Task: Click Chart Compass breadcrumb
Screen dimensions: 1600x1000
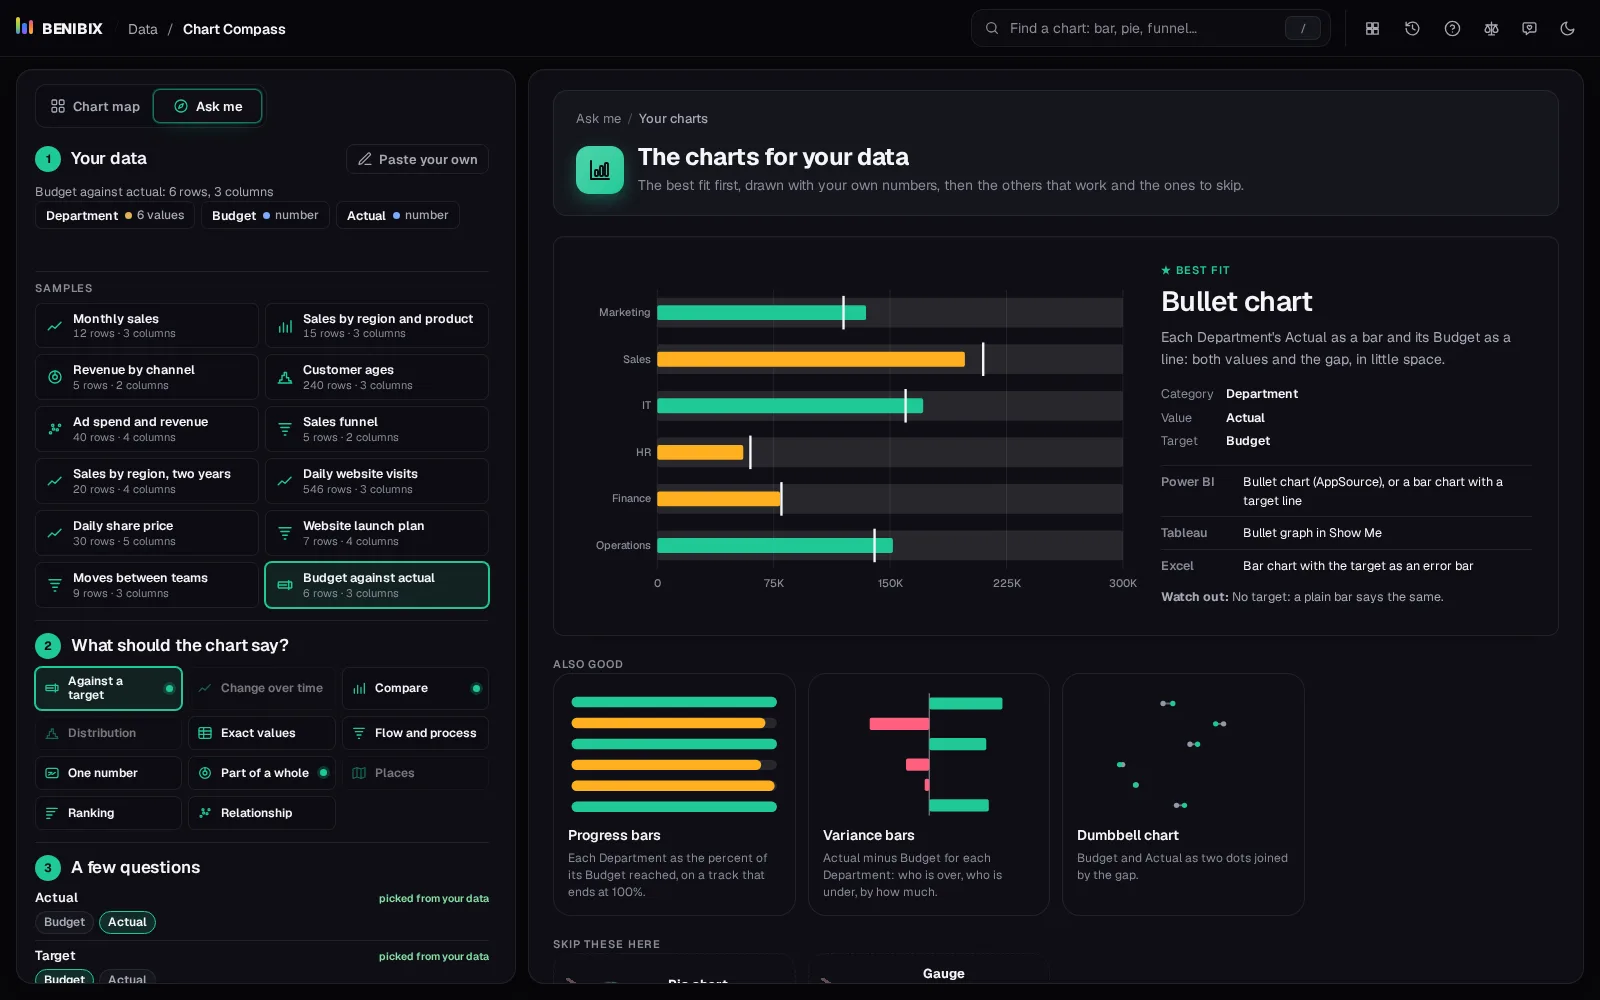Action: click(x=234, y=29)
